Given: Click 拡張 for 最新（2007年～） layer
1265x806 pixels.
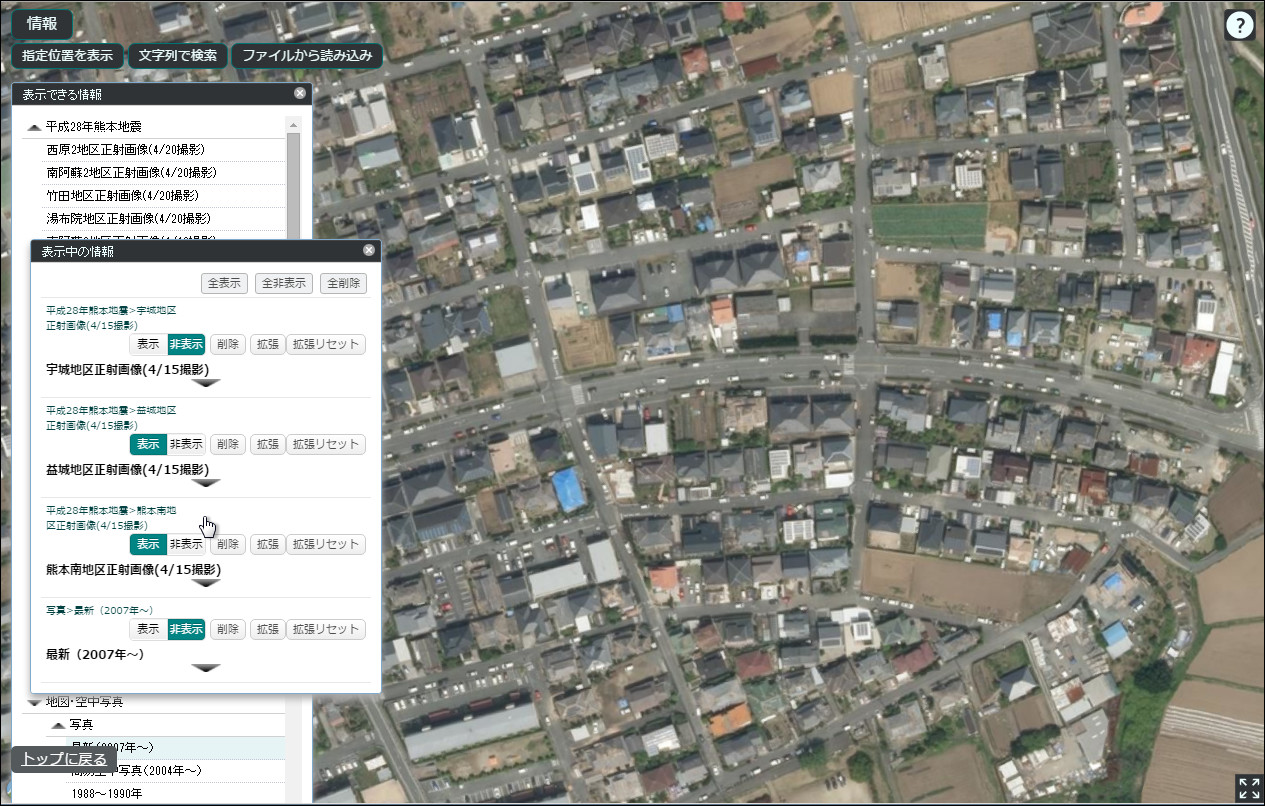Looking at the screenshot, I should 266,629.
